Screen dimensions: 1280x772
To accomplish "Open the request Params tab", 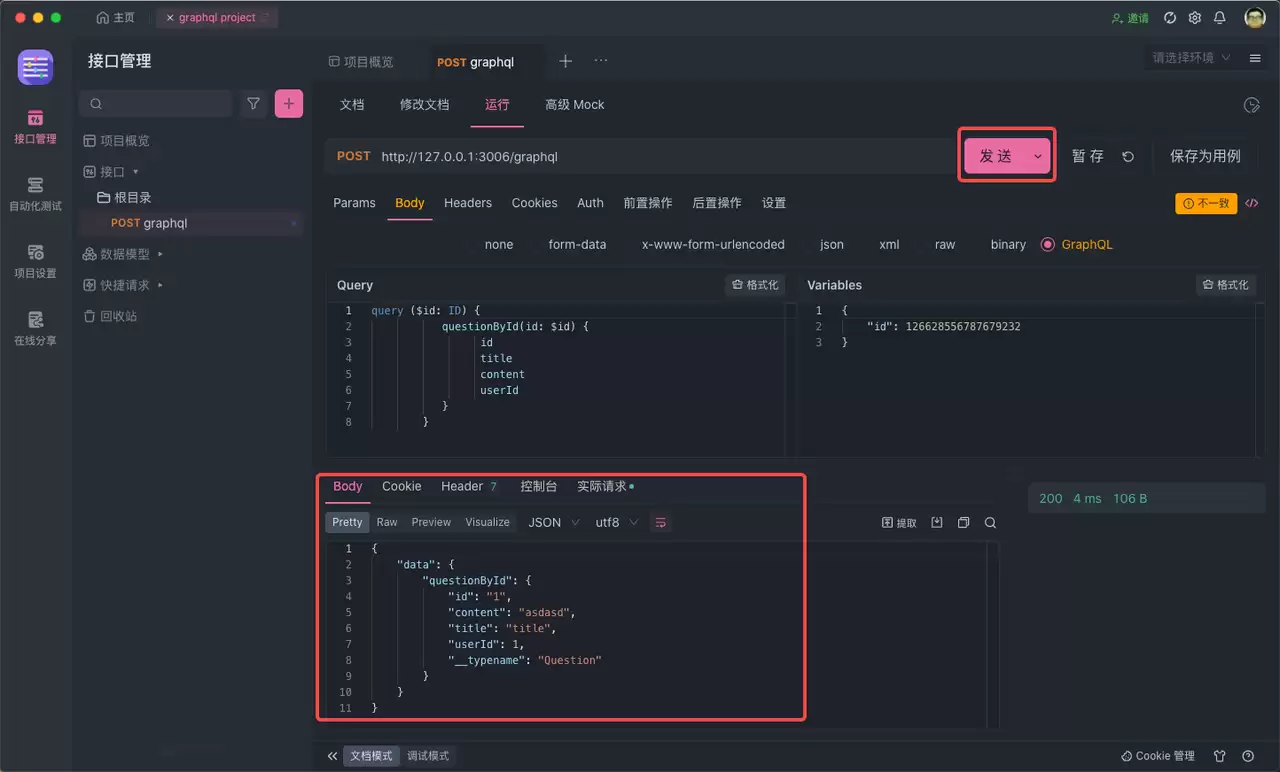I will point(354,202).
